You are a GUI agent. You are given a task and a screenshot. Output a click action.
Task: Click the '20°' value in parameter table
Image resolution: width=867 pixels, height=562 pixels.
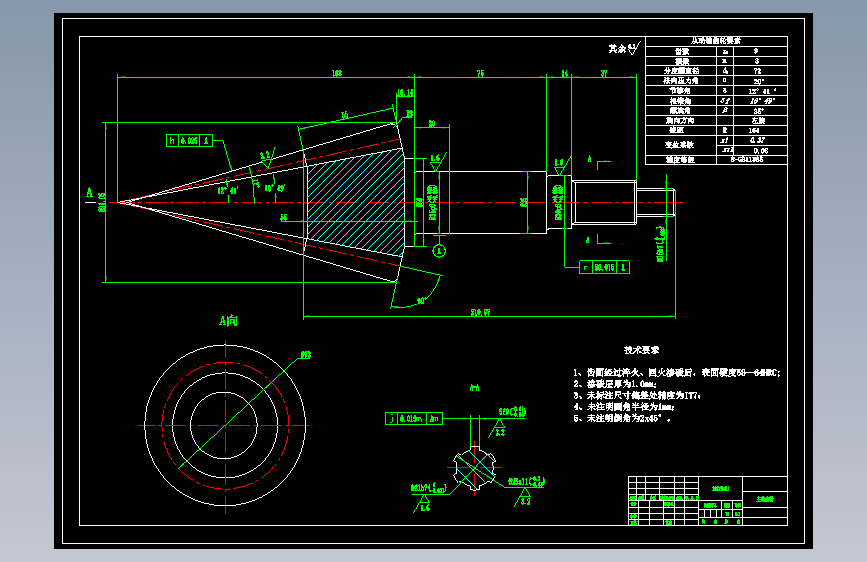point(759,81)
